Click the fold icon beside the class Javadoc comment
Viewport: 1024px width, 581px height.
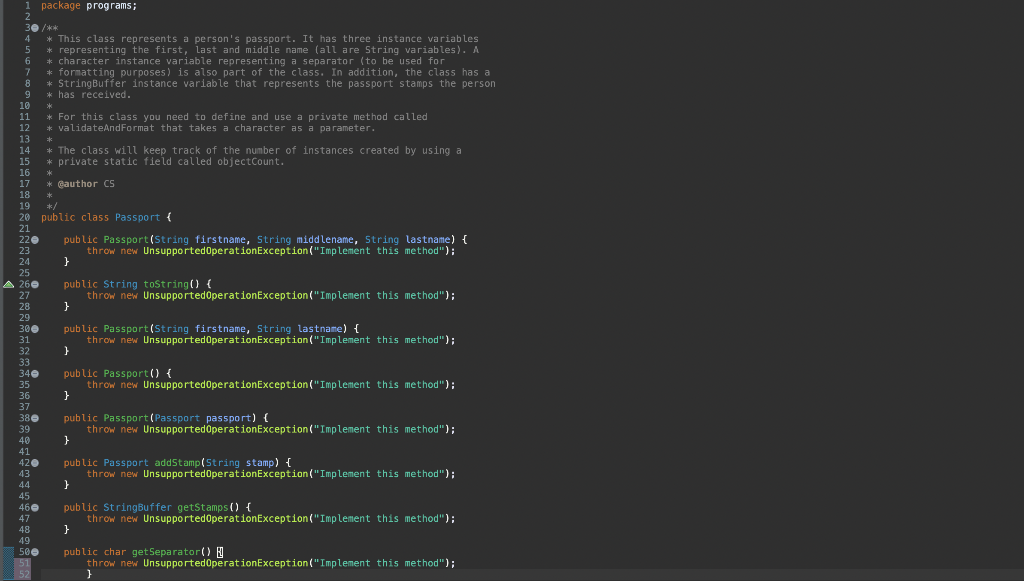[x=33, y=27]
